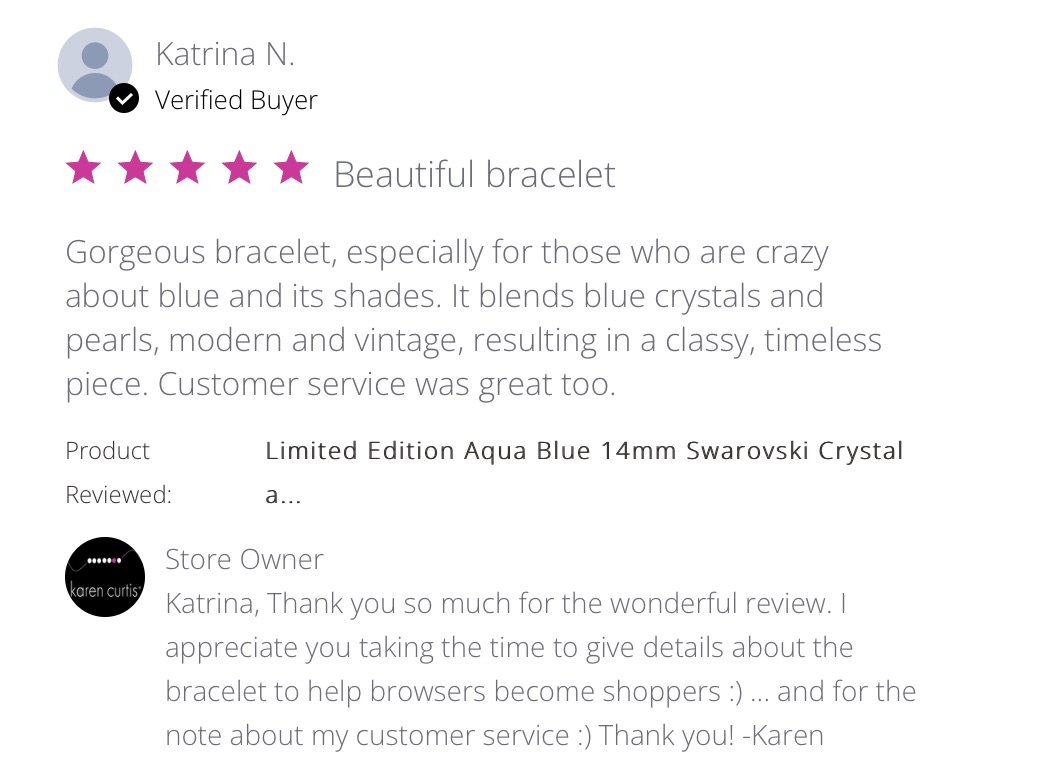The width and height of the screenshot is (1041, 778).
Task: Click the first pink rating star
Action: pos(84,167)
